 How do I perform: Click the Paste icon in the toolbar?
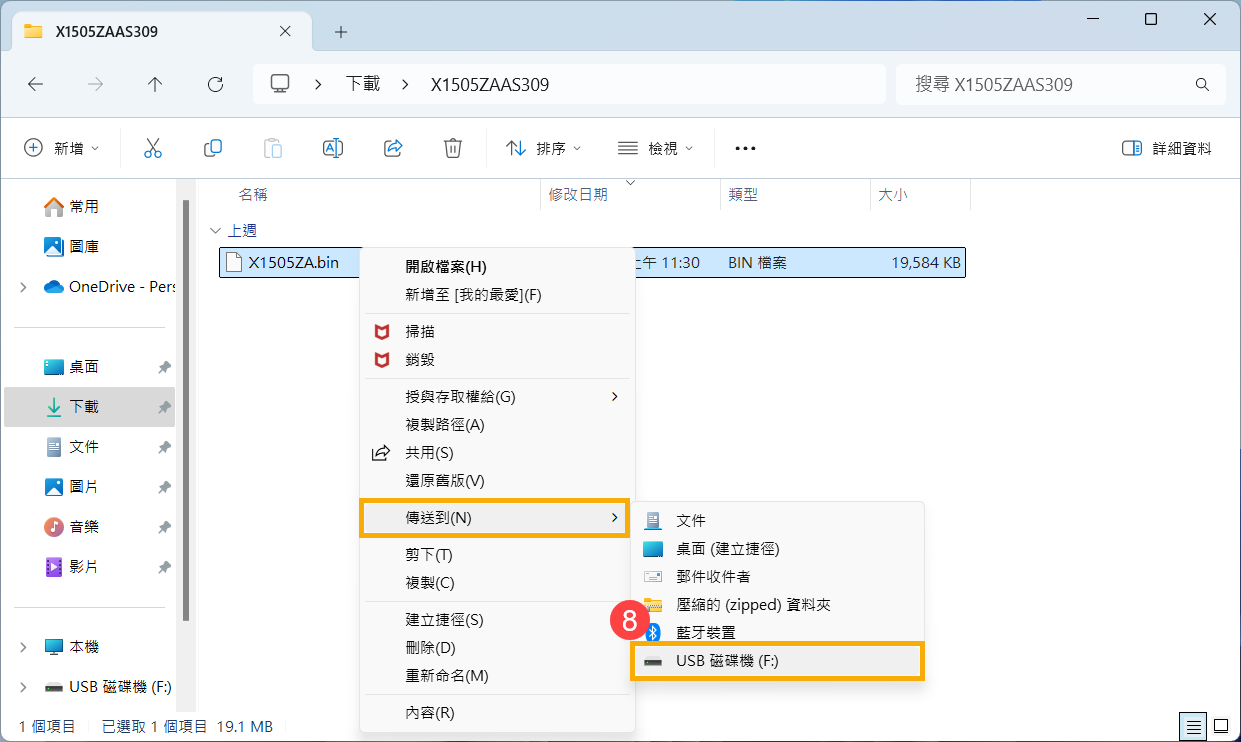272,147
